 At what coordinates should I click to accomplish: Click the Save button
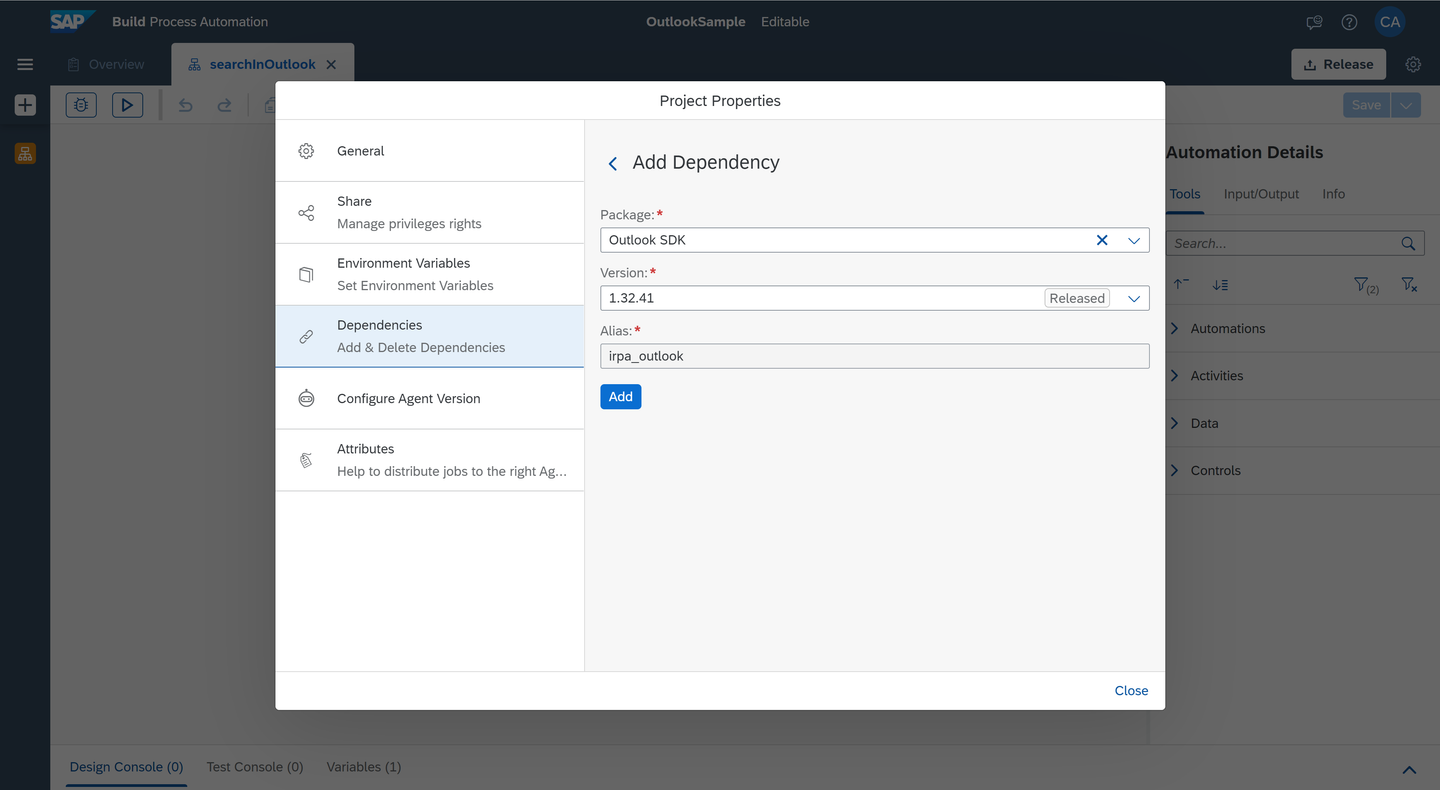click(1366, 105)
